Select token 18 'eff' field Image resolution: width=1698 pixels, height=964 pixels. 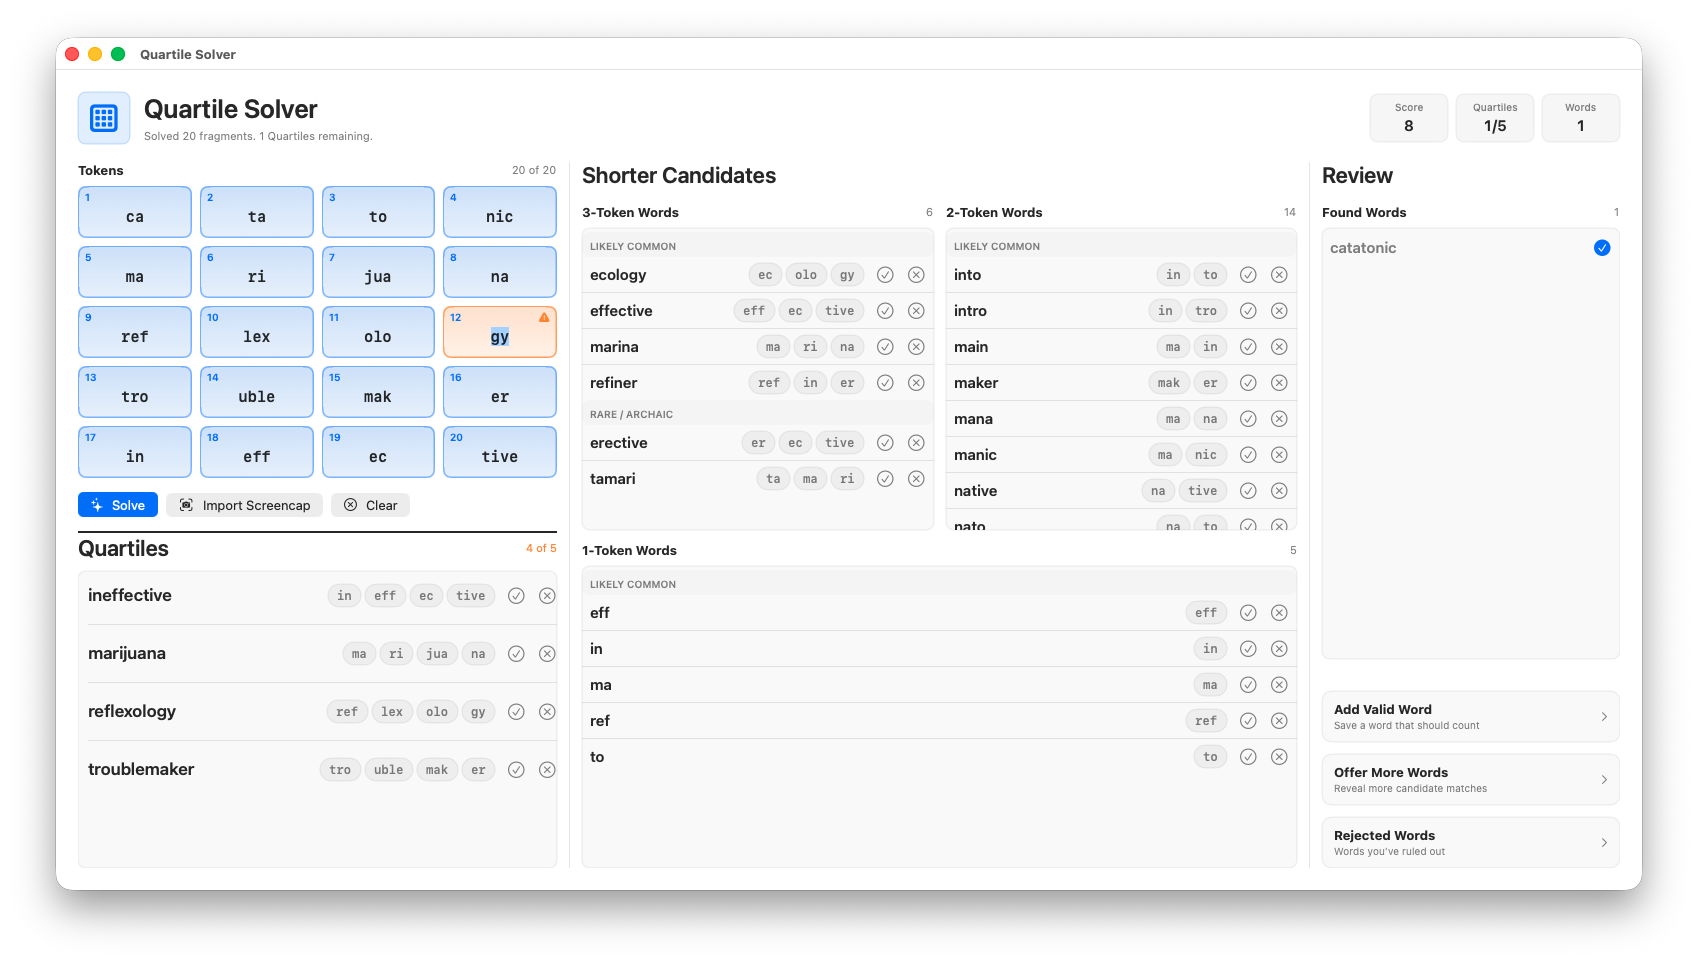coord(257,452)
